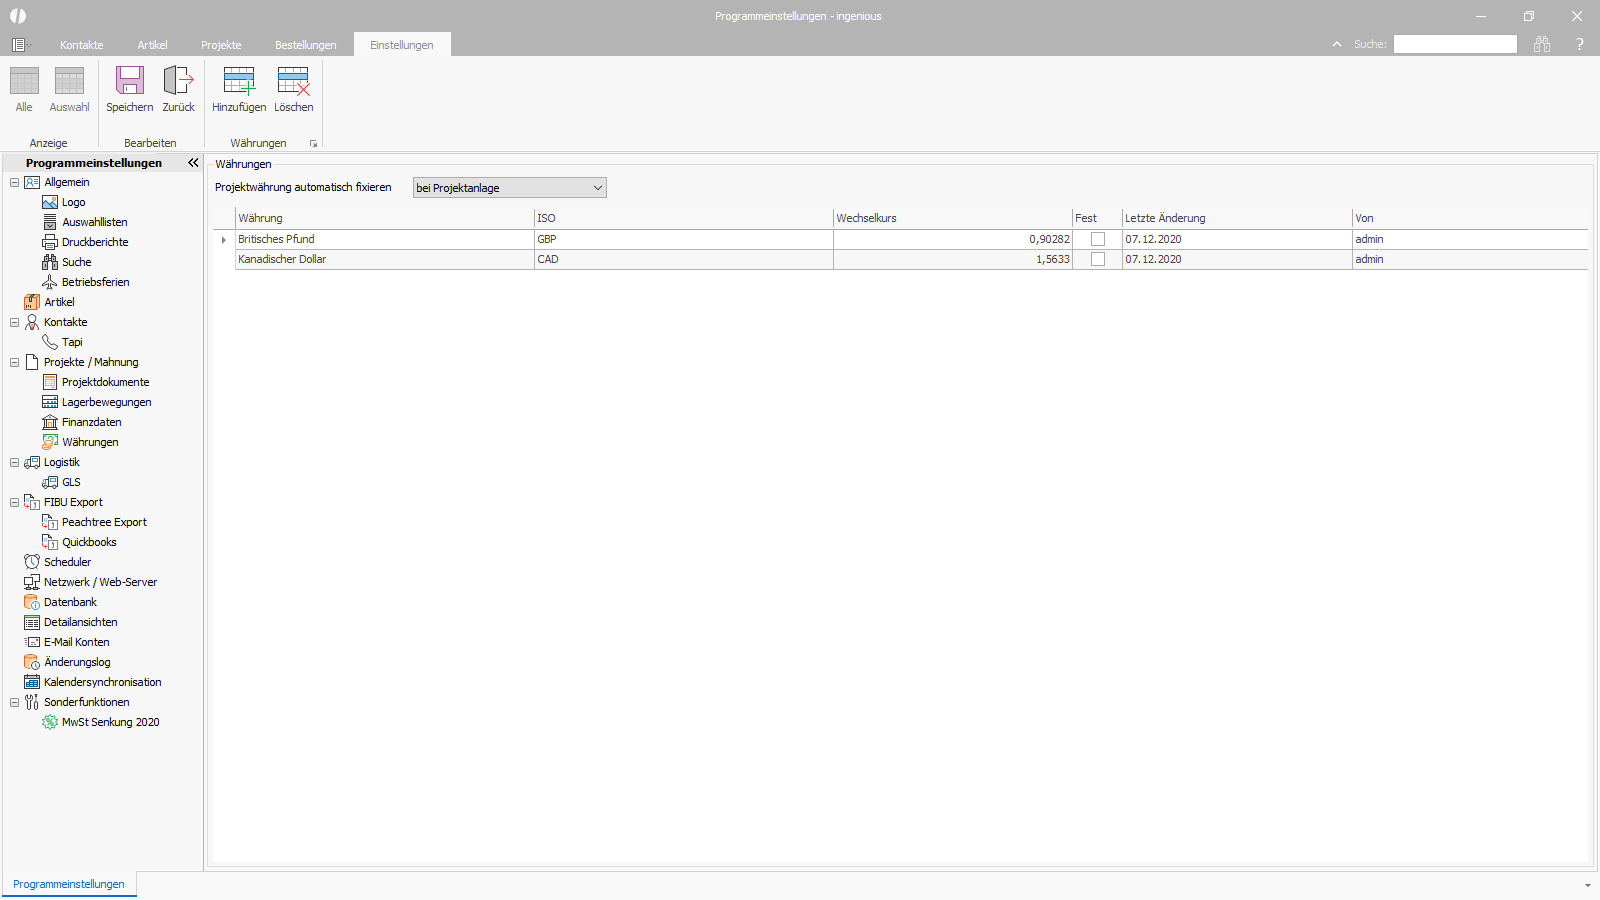Screen dimensions: 1600x900
Task: Collapse the Projekte / Mahnung node
Action: pos(14,362)
